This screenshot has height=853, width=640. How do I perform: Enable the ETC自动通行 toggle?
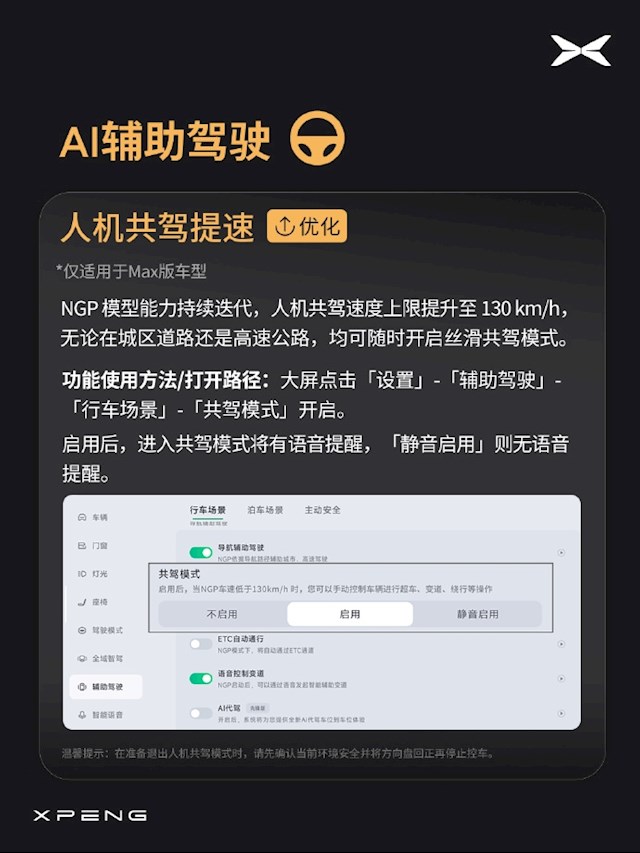tap(201, 644)
